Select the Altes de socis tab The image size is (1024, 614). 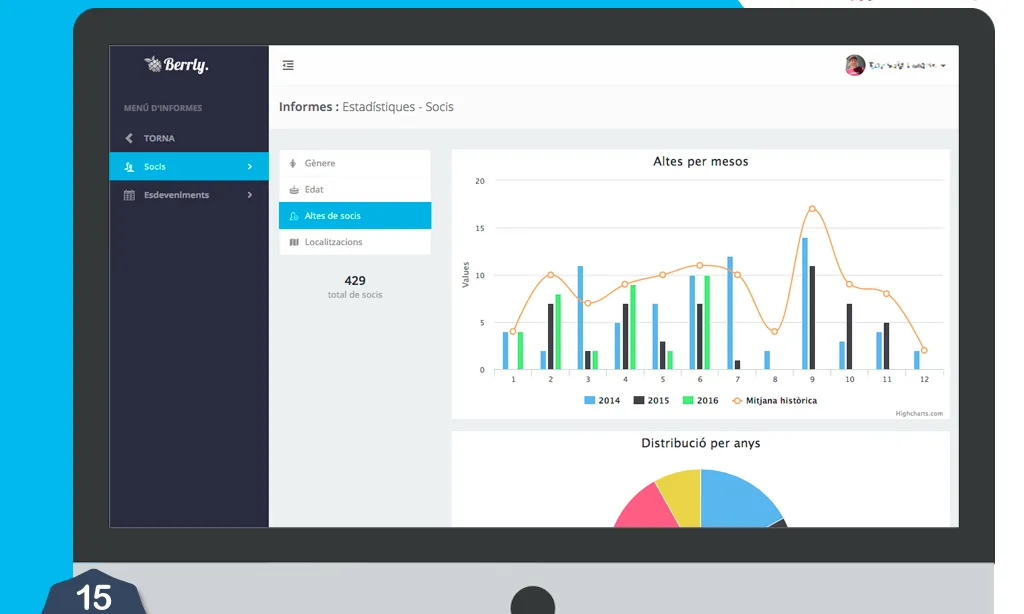tap(355, 216)
